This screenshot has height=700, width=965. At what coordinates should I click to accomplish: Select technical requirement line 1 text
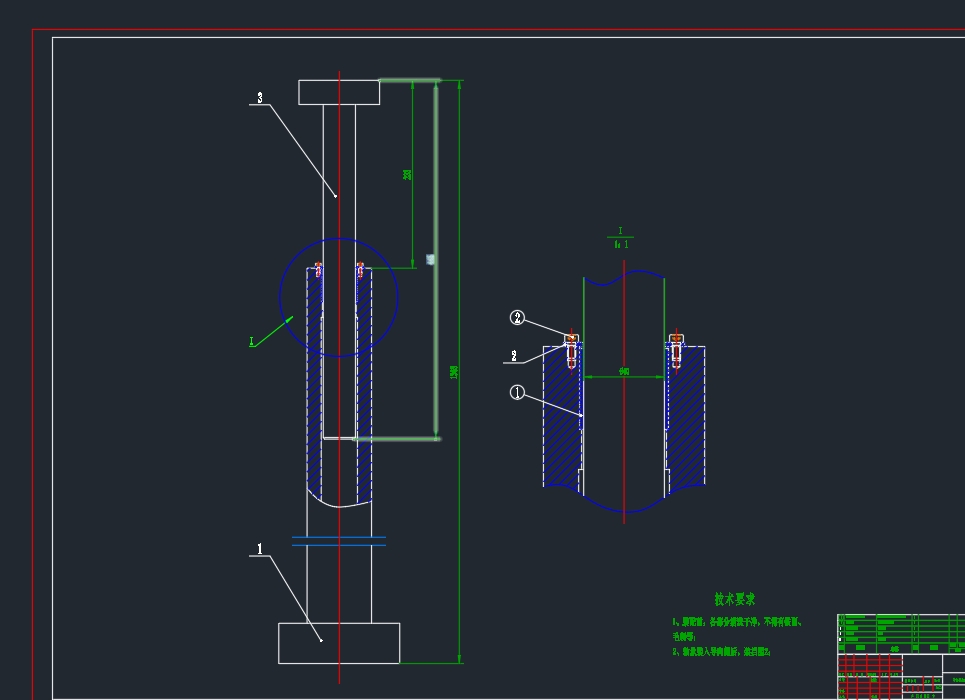[x=738, y=629]
